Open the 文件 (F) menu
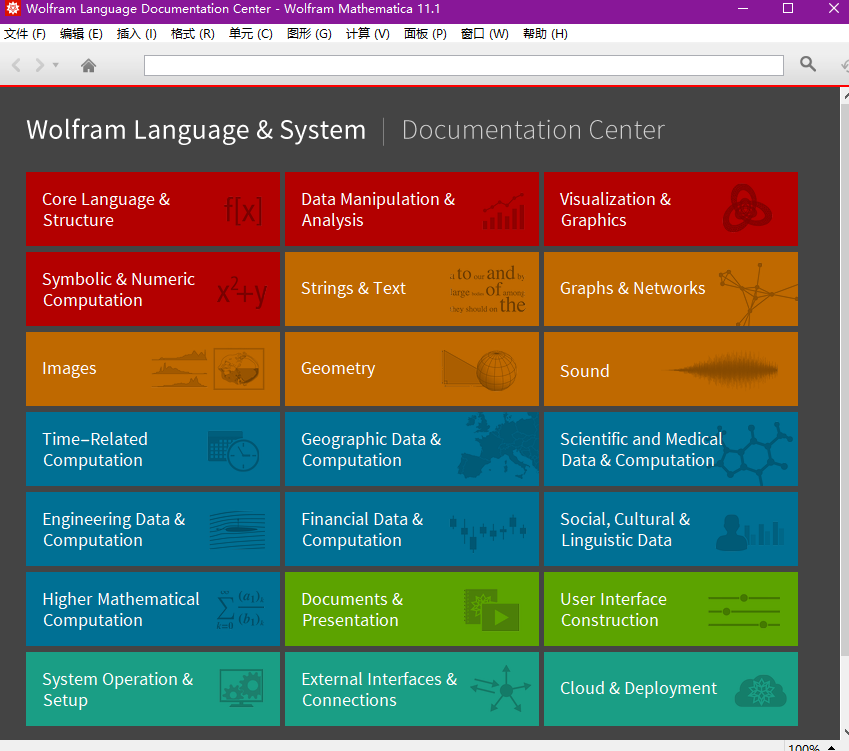This screenshot has width=849, height=751. (25, 33)
